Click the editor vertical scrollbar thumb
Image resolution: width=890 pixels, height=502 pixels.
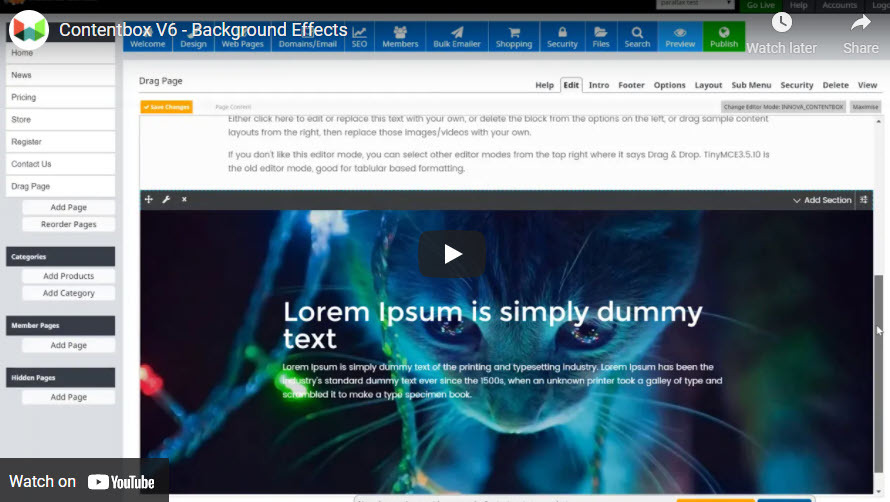pyautogui.click(x=879, y=373)
